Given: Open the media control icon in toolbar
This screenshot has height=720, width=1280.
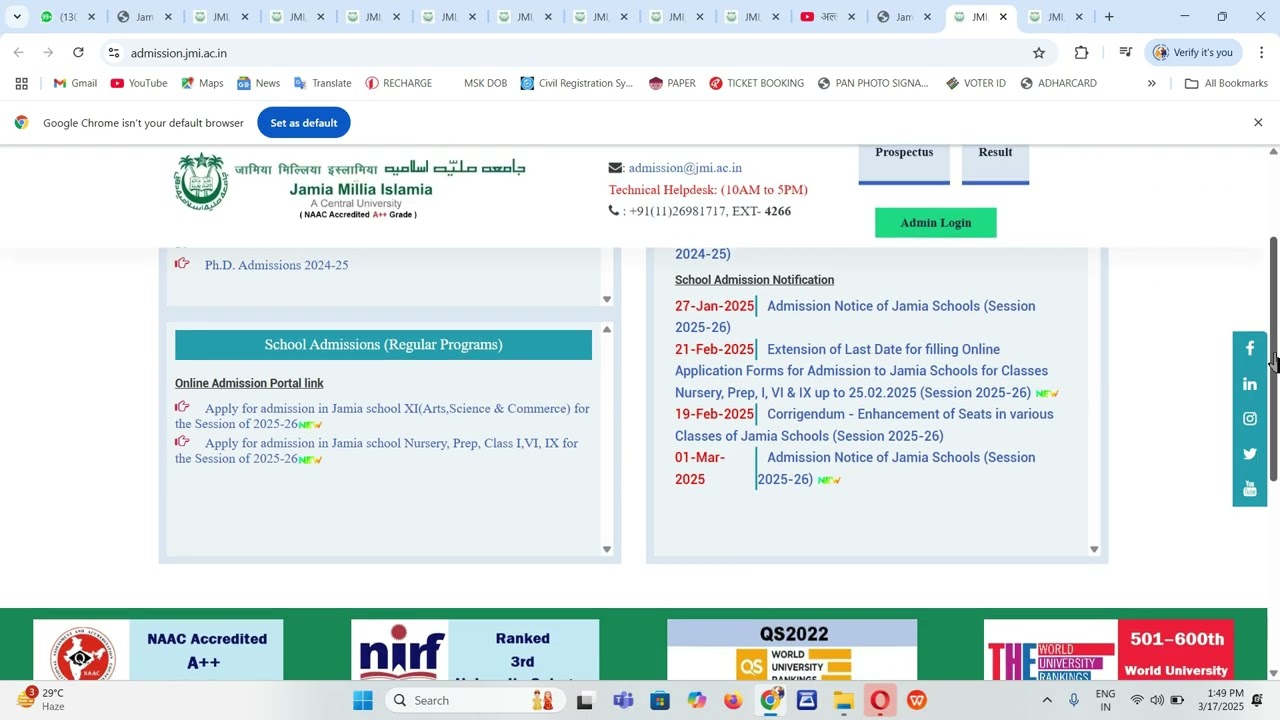Looking at the screenshot, I should 1126,53.
